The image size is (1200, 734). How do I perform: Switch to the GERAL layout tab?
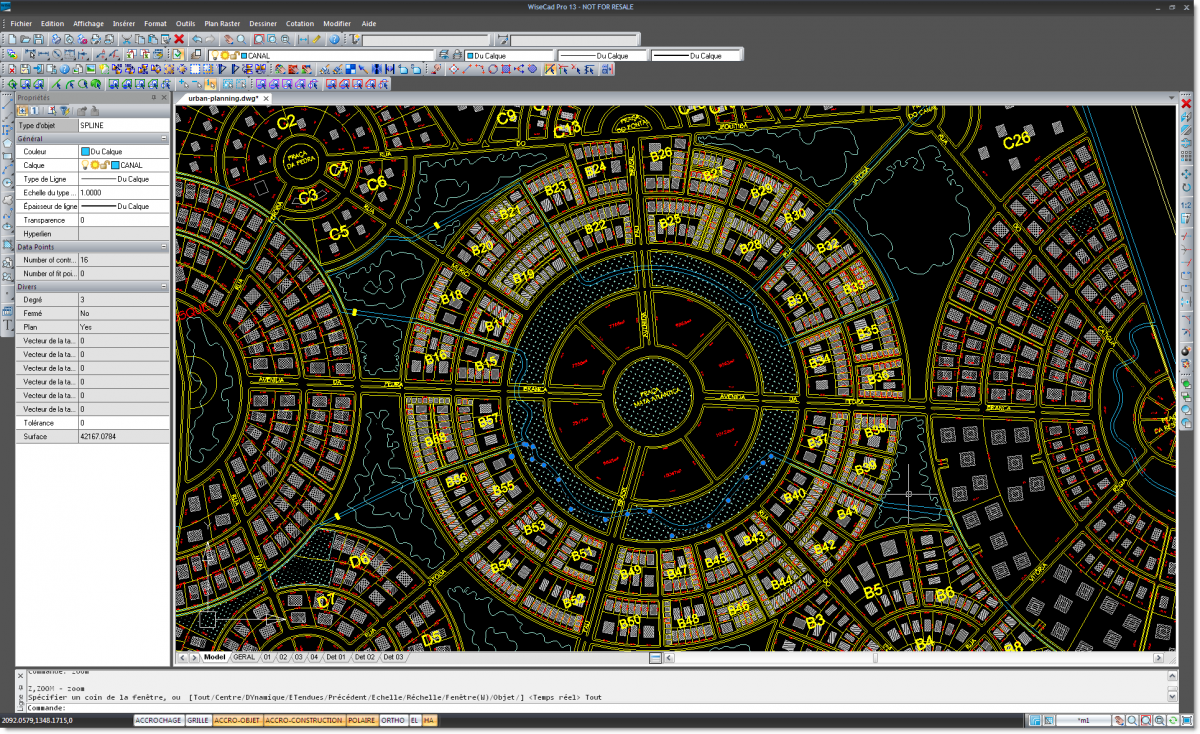click(244, 657)
